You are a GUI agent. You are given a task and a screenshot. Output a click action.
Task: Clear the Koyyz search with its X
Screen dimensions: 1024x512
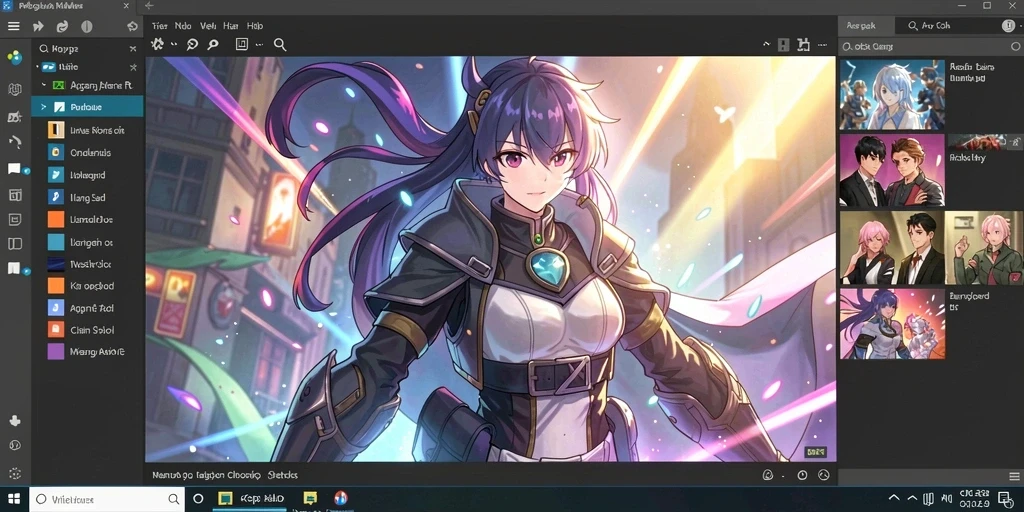(x=133, y=49)
